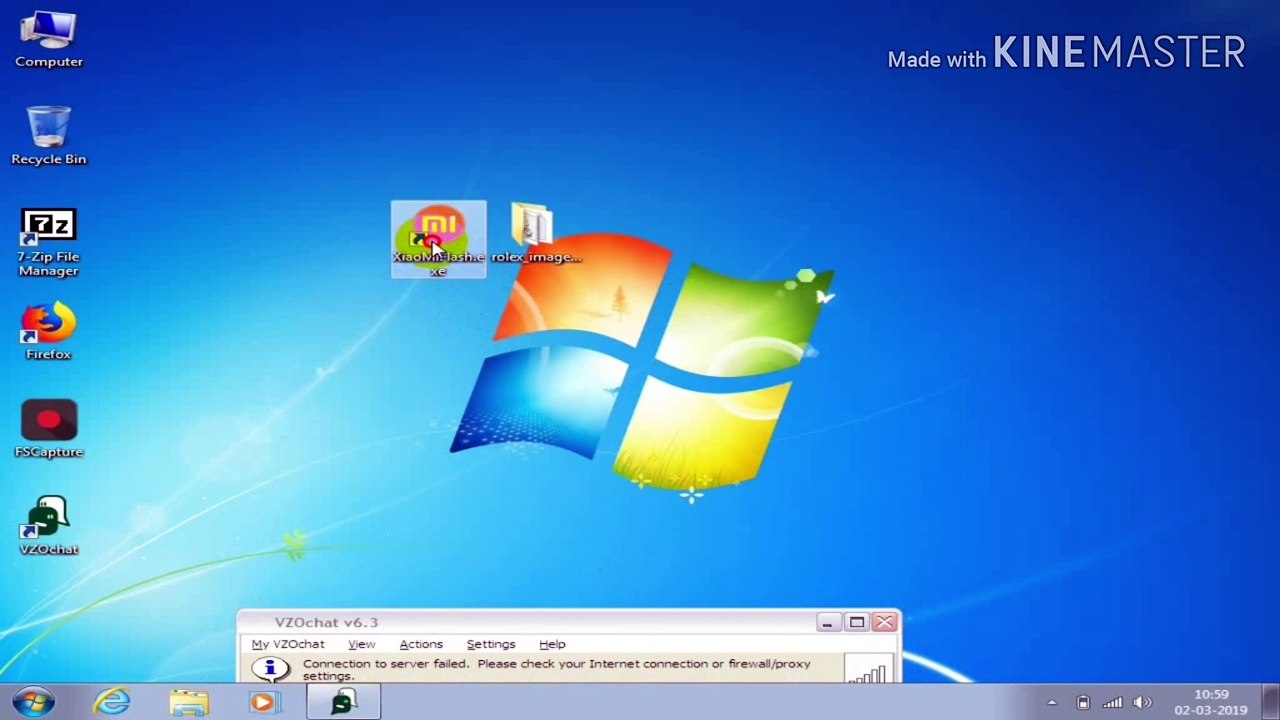
Task: Open Windows Media Player from taskbar
Action: pyautogui.click(x=264, y=702)
